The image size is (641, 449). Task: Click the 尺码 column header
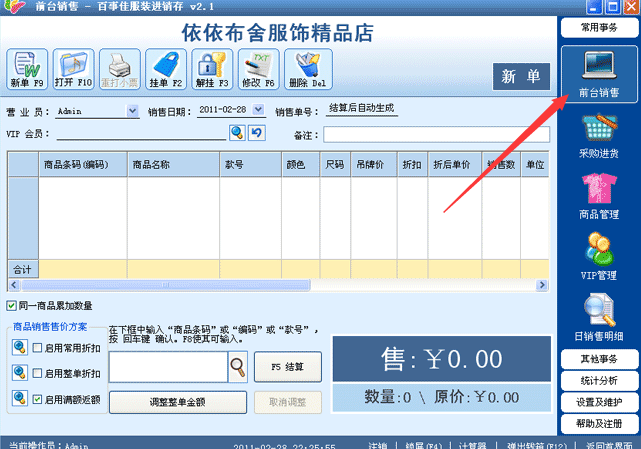[x=335, y=164]
